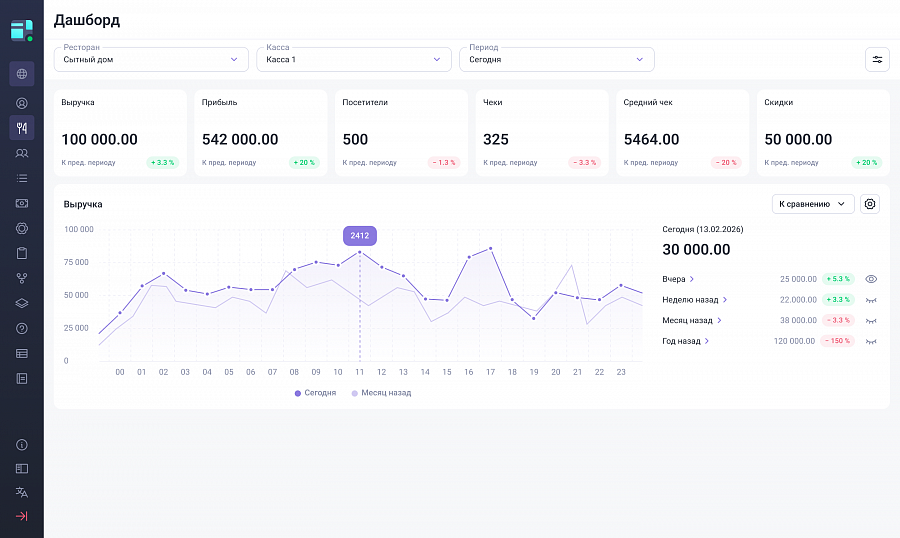Click the 120 000.00 year-ago value

point(794,341)
